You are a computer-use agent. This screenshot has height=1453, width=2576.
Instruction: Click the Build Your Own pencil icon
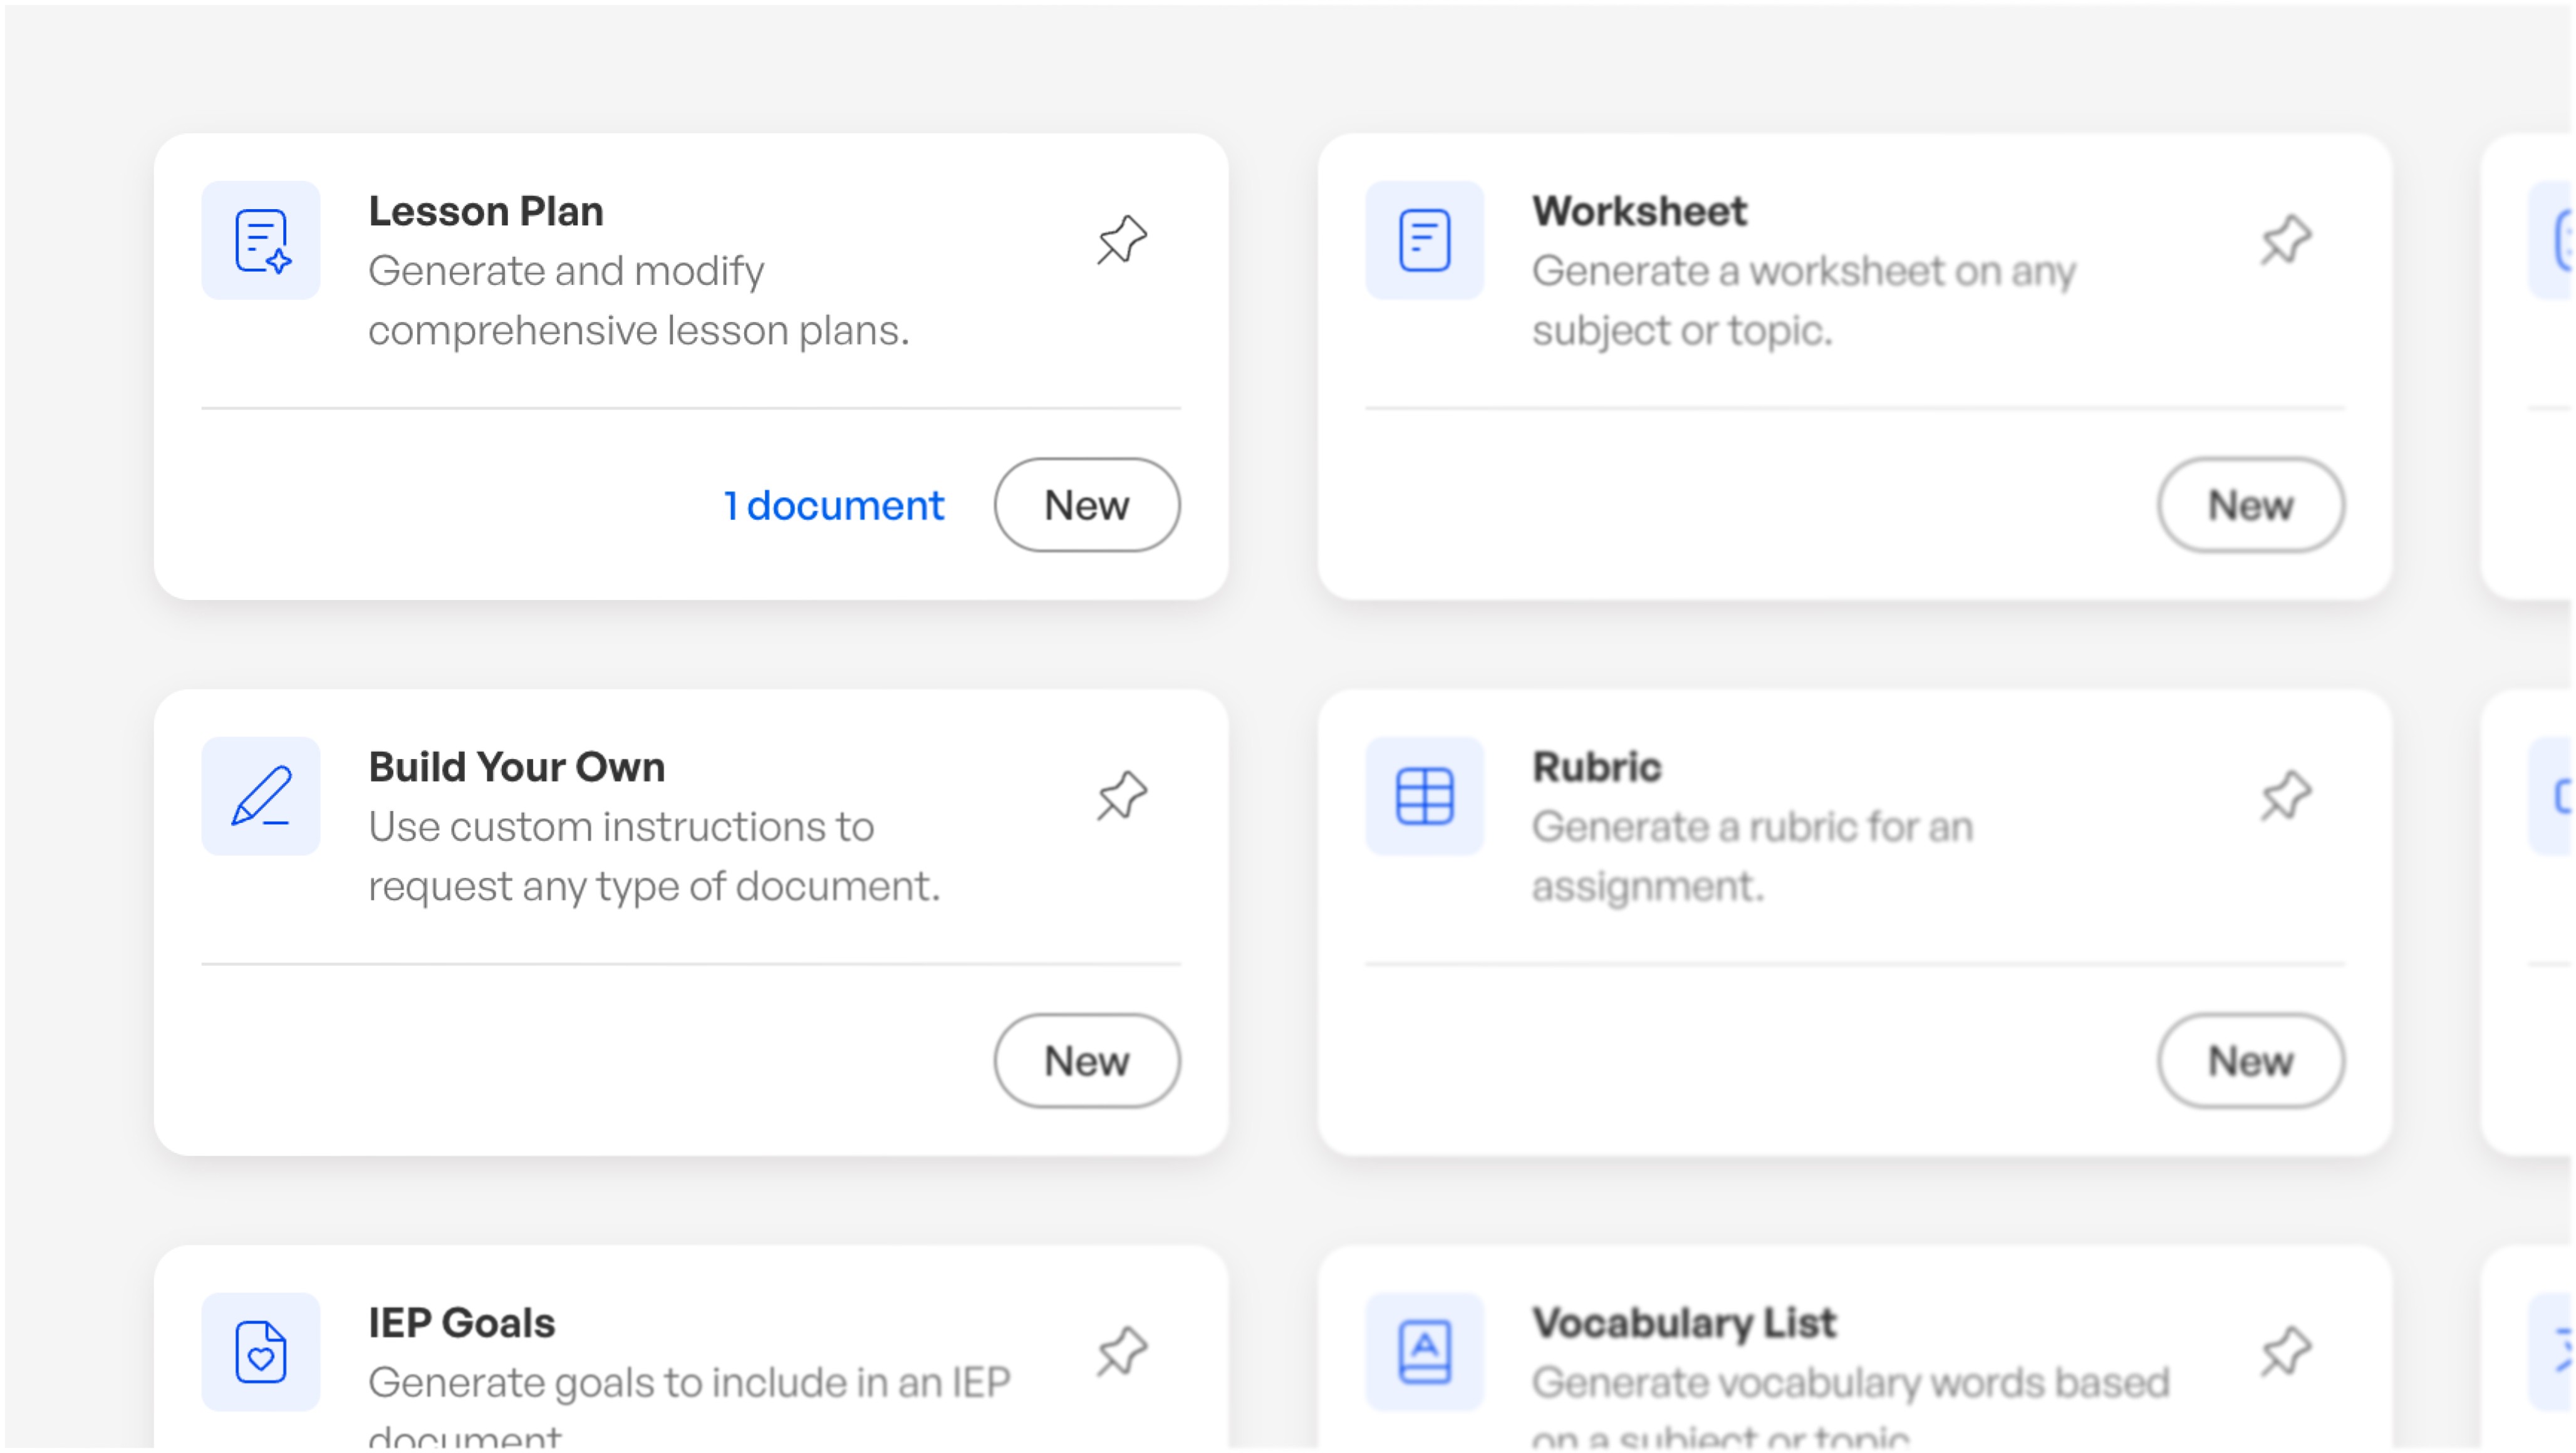point(261,796)
